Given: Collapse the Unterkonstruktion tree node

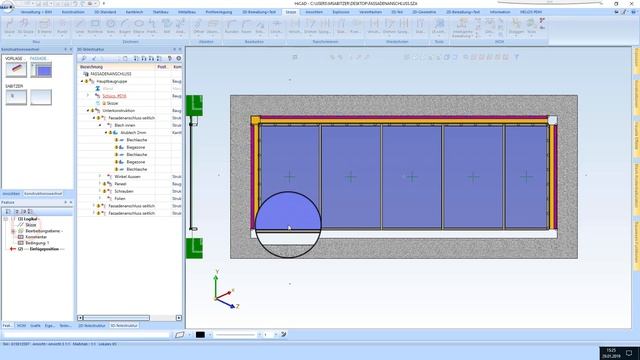Looking at the screenshot, I should click(88, 111).
